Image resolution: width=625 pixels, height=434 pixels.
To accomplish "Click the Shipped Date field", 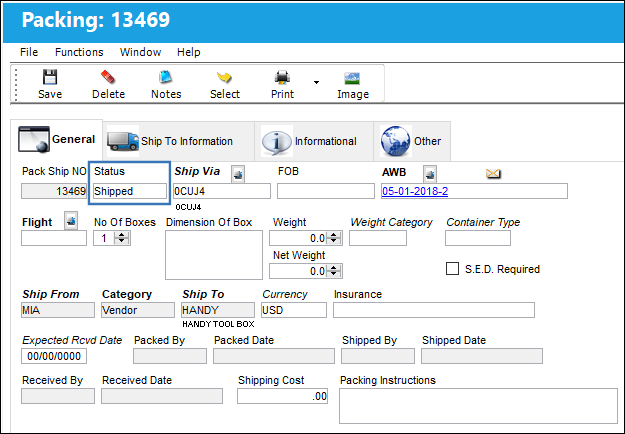I will point(482,356).
